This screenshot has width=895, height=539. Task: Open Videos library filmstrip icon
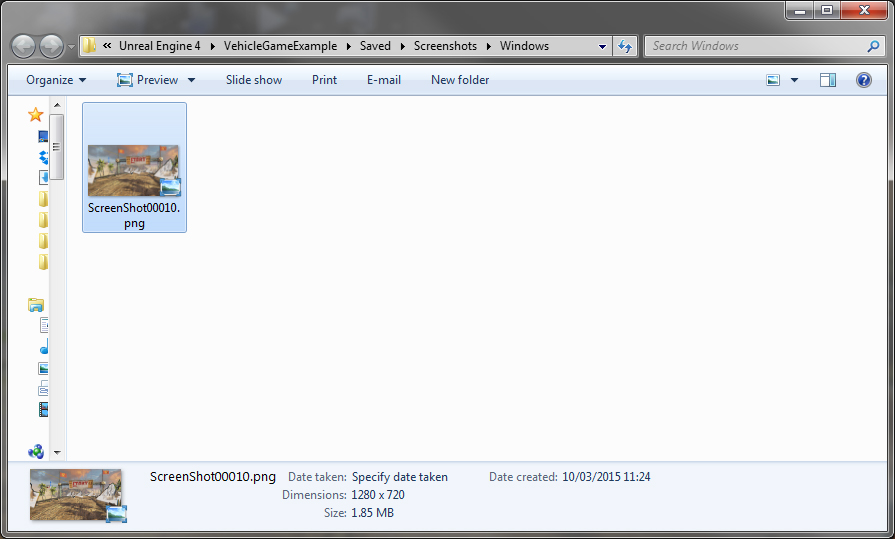[x=43, y=409]
